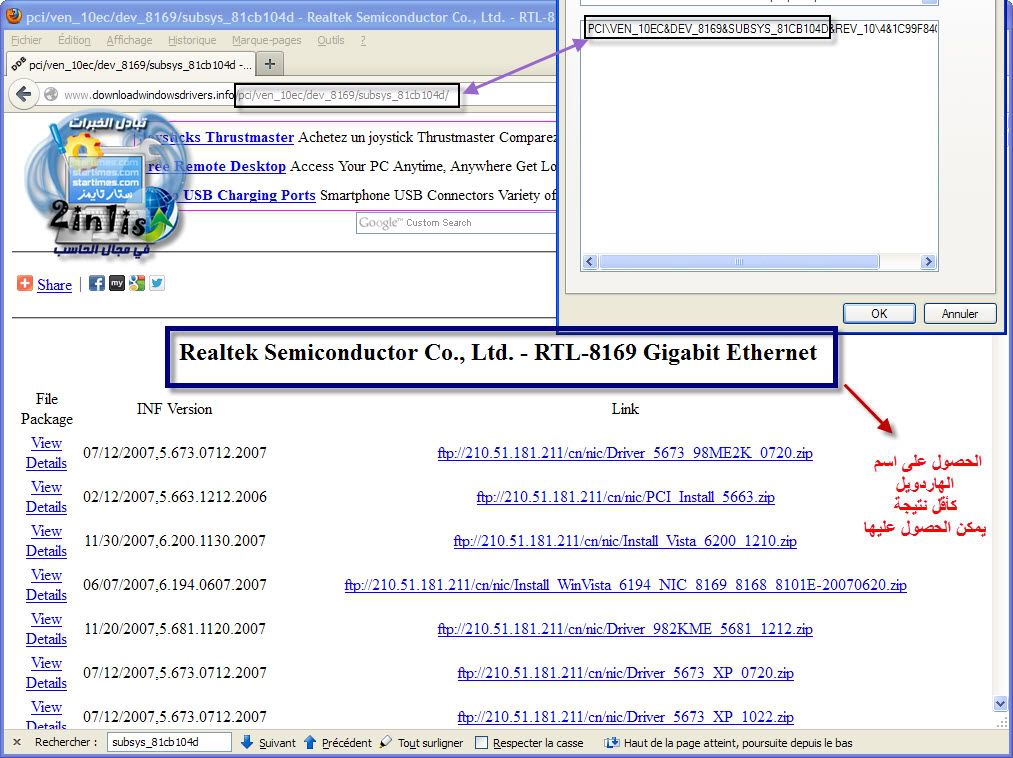1013x758 pixels.
Task: View Details for the Driver_5673_XP_0720.zip row
Action: coord(47,673)
